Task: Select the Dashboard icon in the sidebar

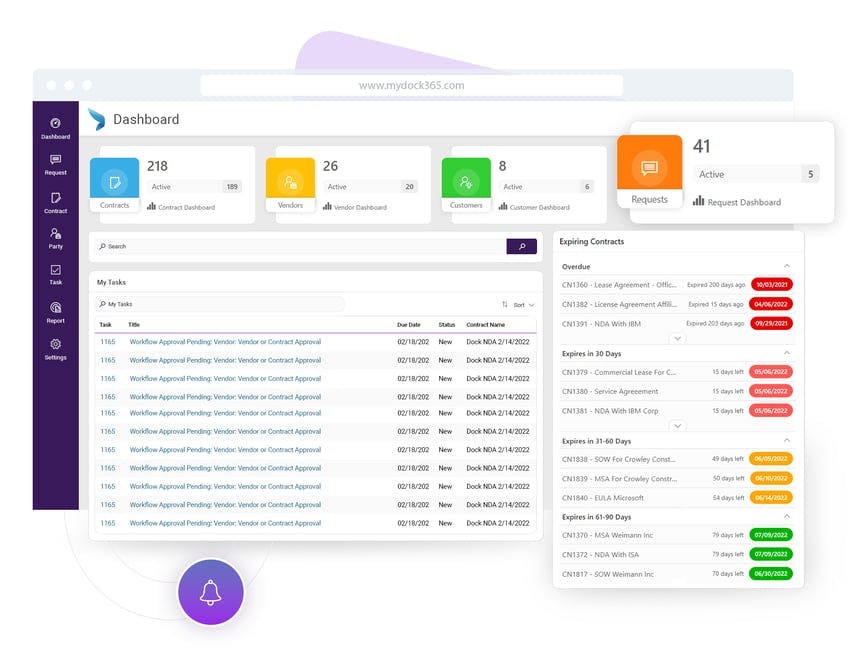Action: (55, 124)
